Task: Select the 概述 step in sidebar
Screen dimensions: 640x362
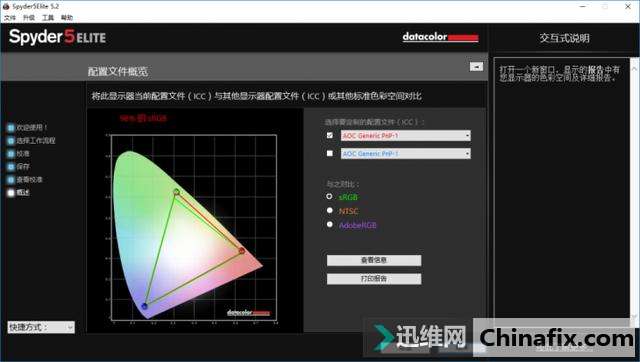Action: 18,193
